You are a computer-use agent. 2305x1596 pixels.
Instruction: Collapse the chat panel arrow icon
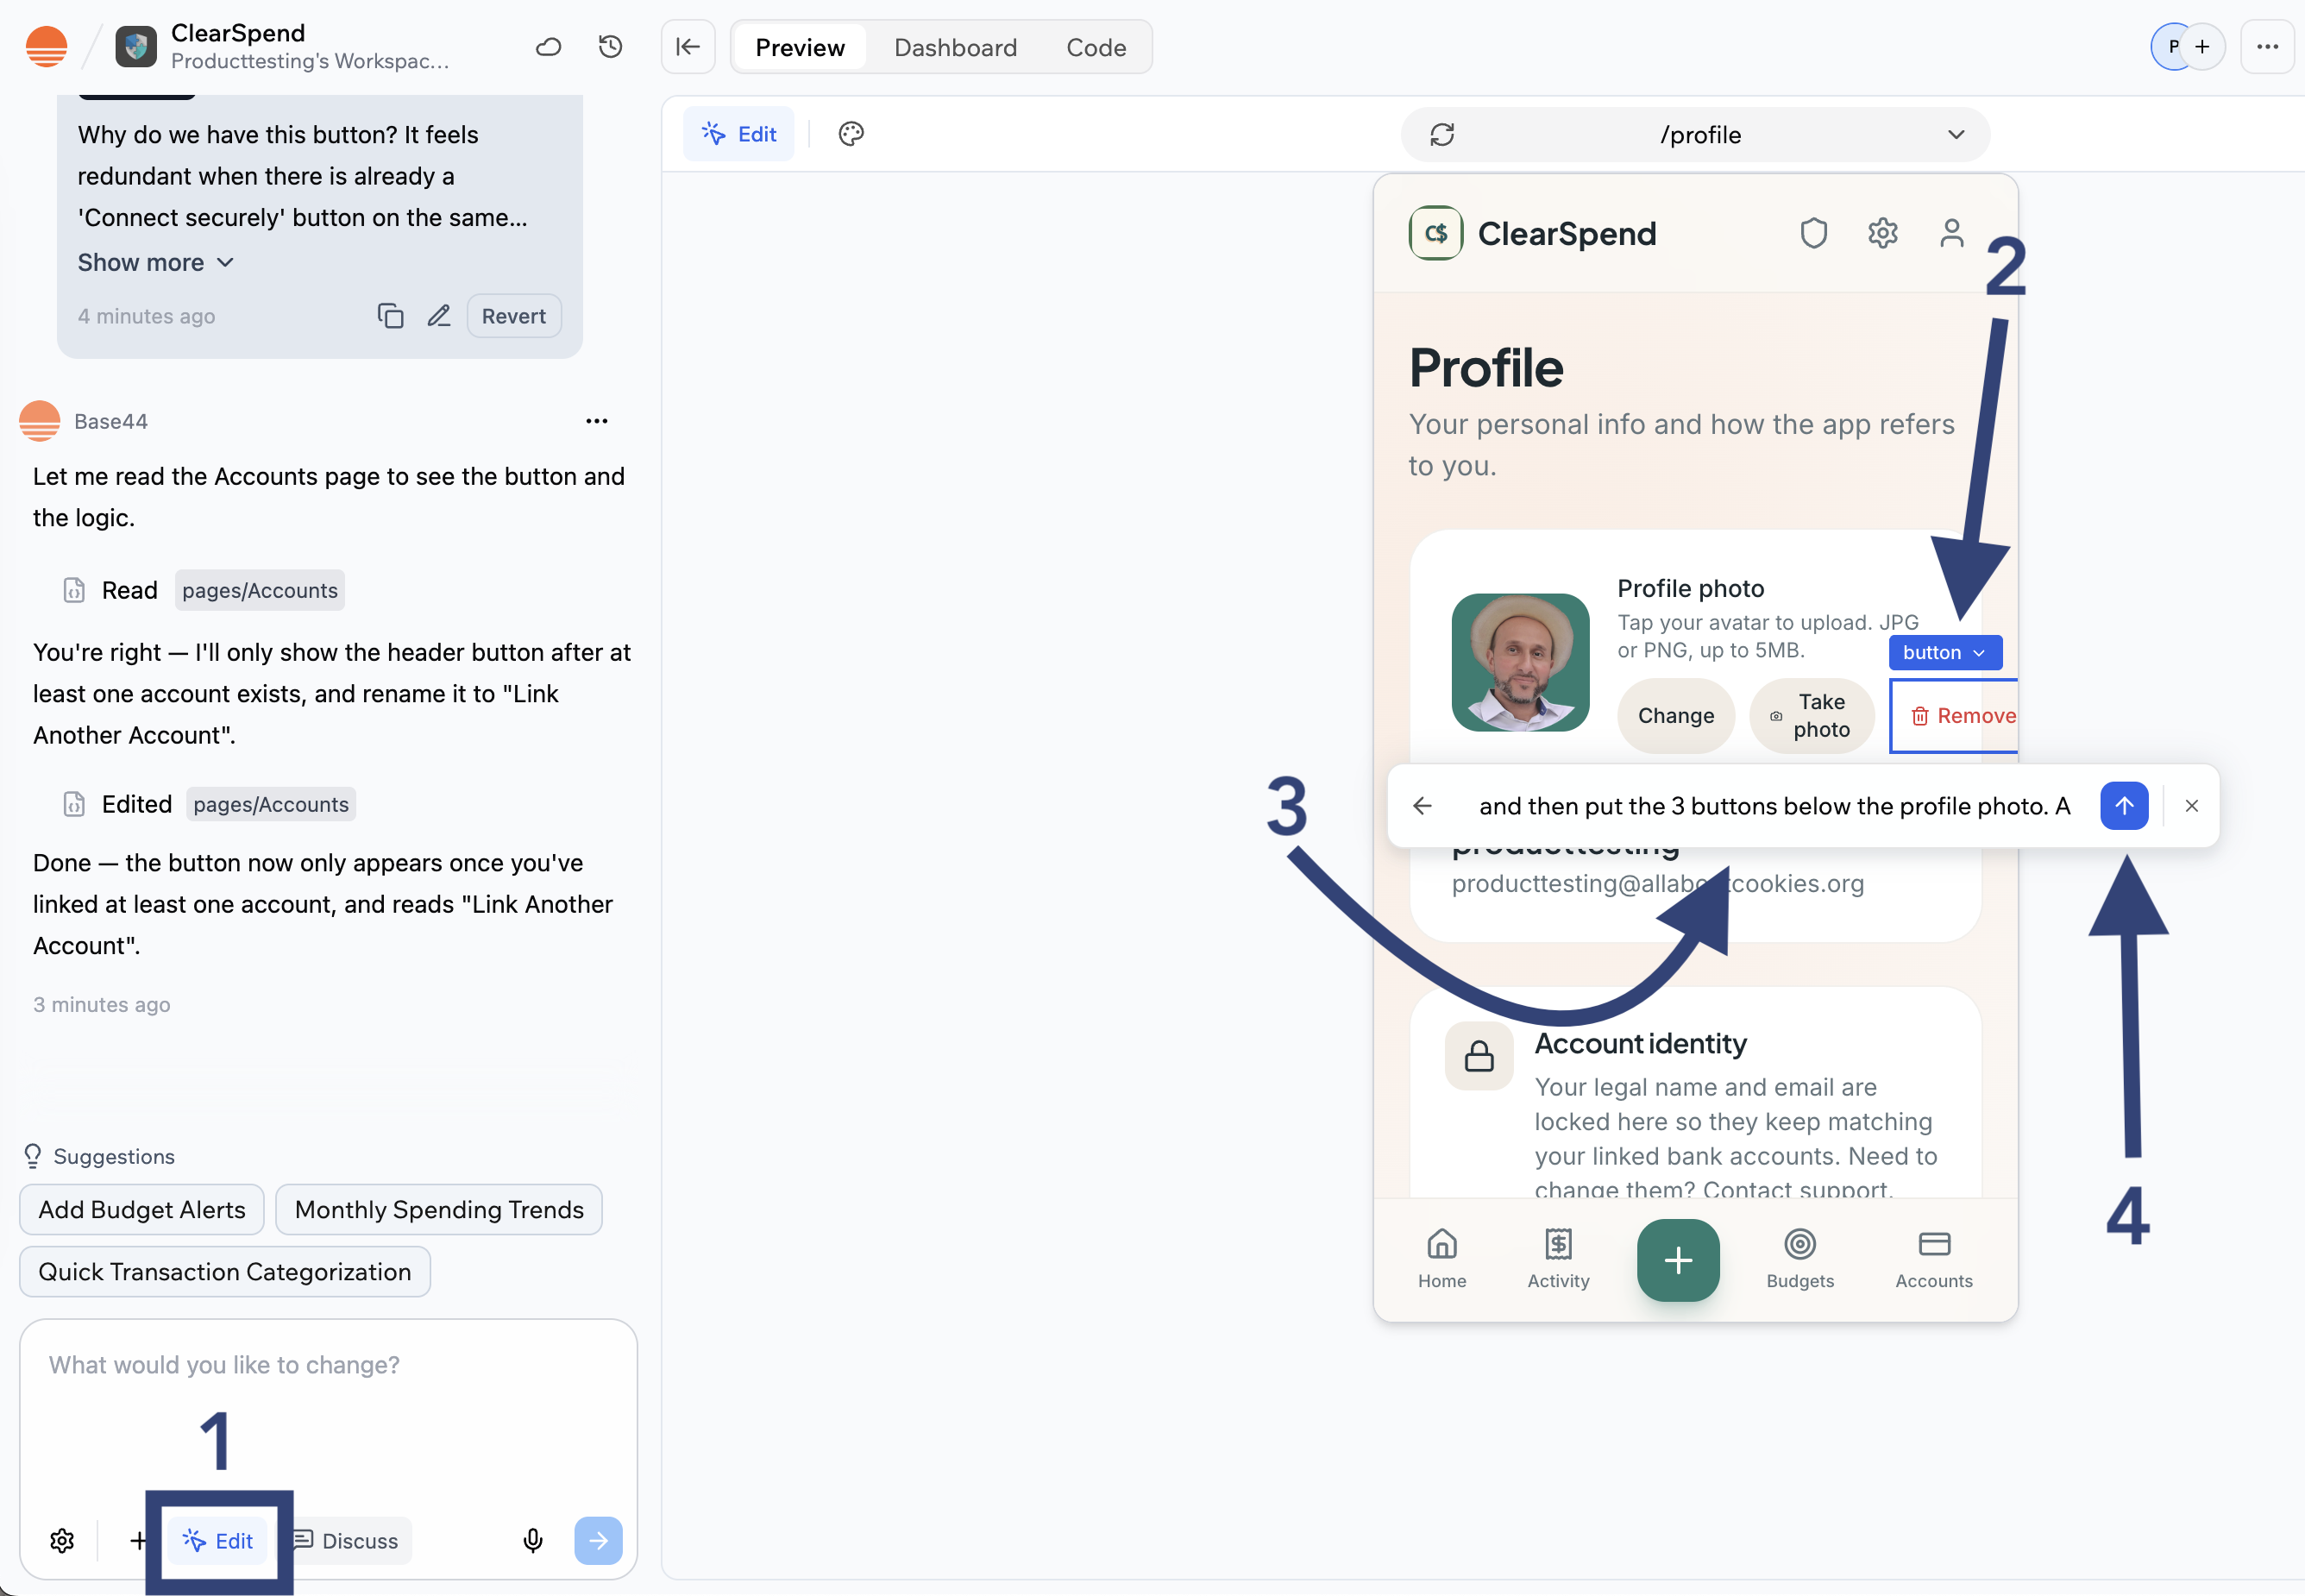[688, 47]
